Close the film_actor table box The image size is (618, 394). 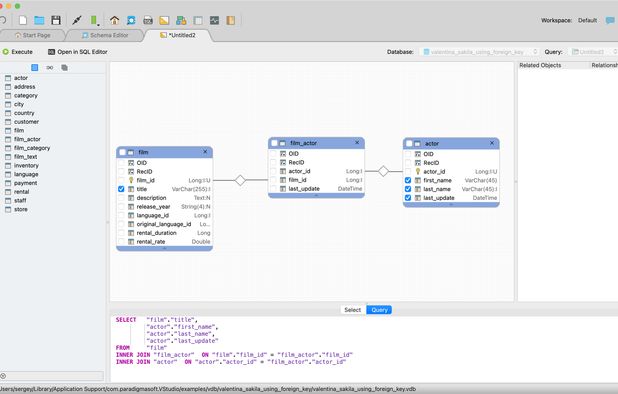357,143
